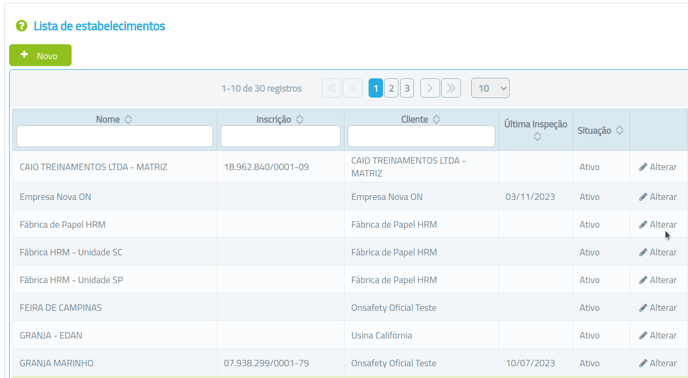Sort the table by Nome column

tap(128, 119)
